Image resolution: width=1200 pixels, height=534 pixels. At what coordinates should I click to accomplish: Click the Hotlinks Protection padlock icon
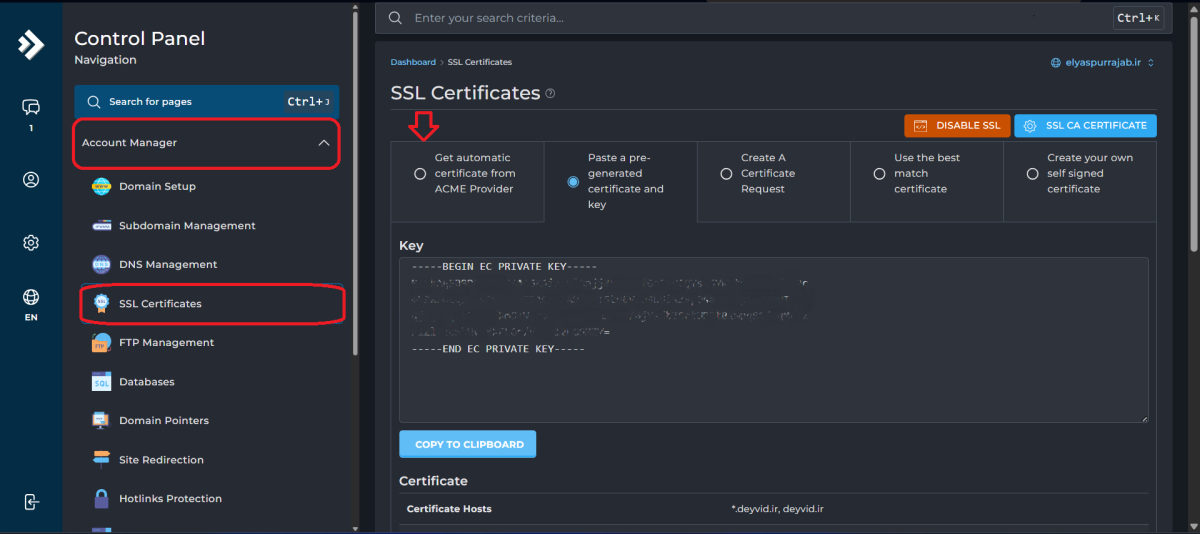click(x=101, y=498)
